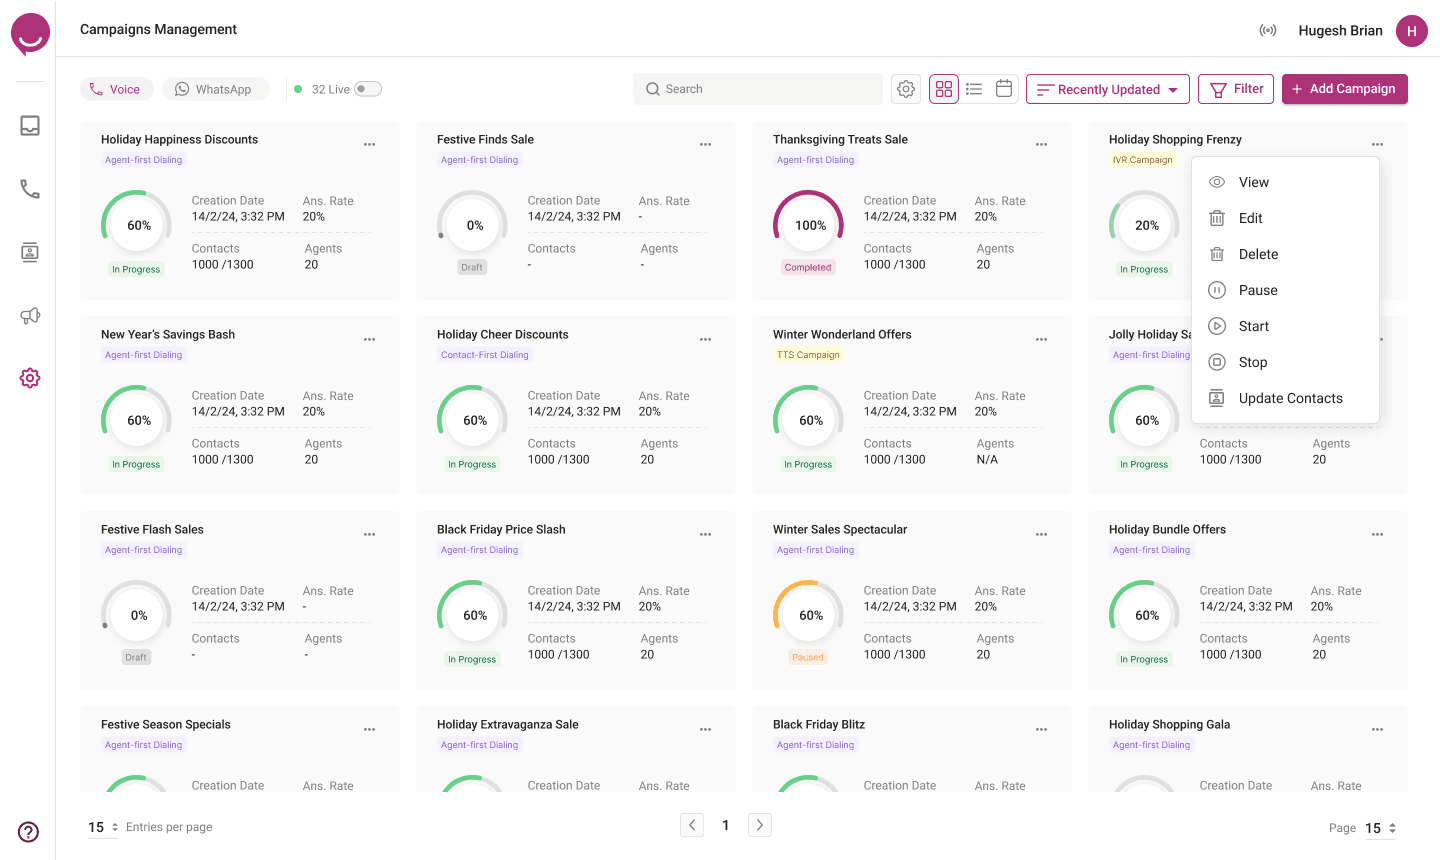Open the Winter Wonderland Offers card title
The height and width of the screenshot is (860, 1440).
pyautogui.click(x=842, y=335)
